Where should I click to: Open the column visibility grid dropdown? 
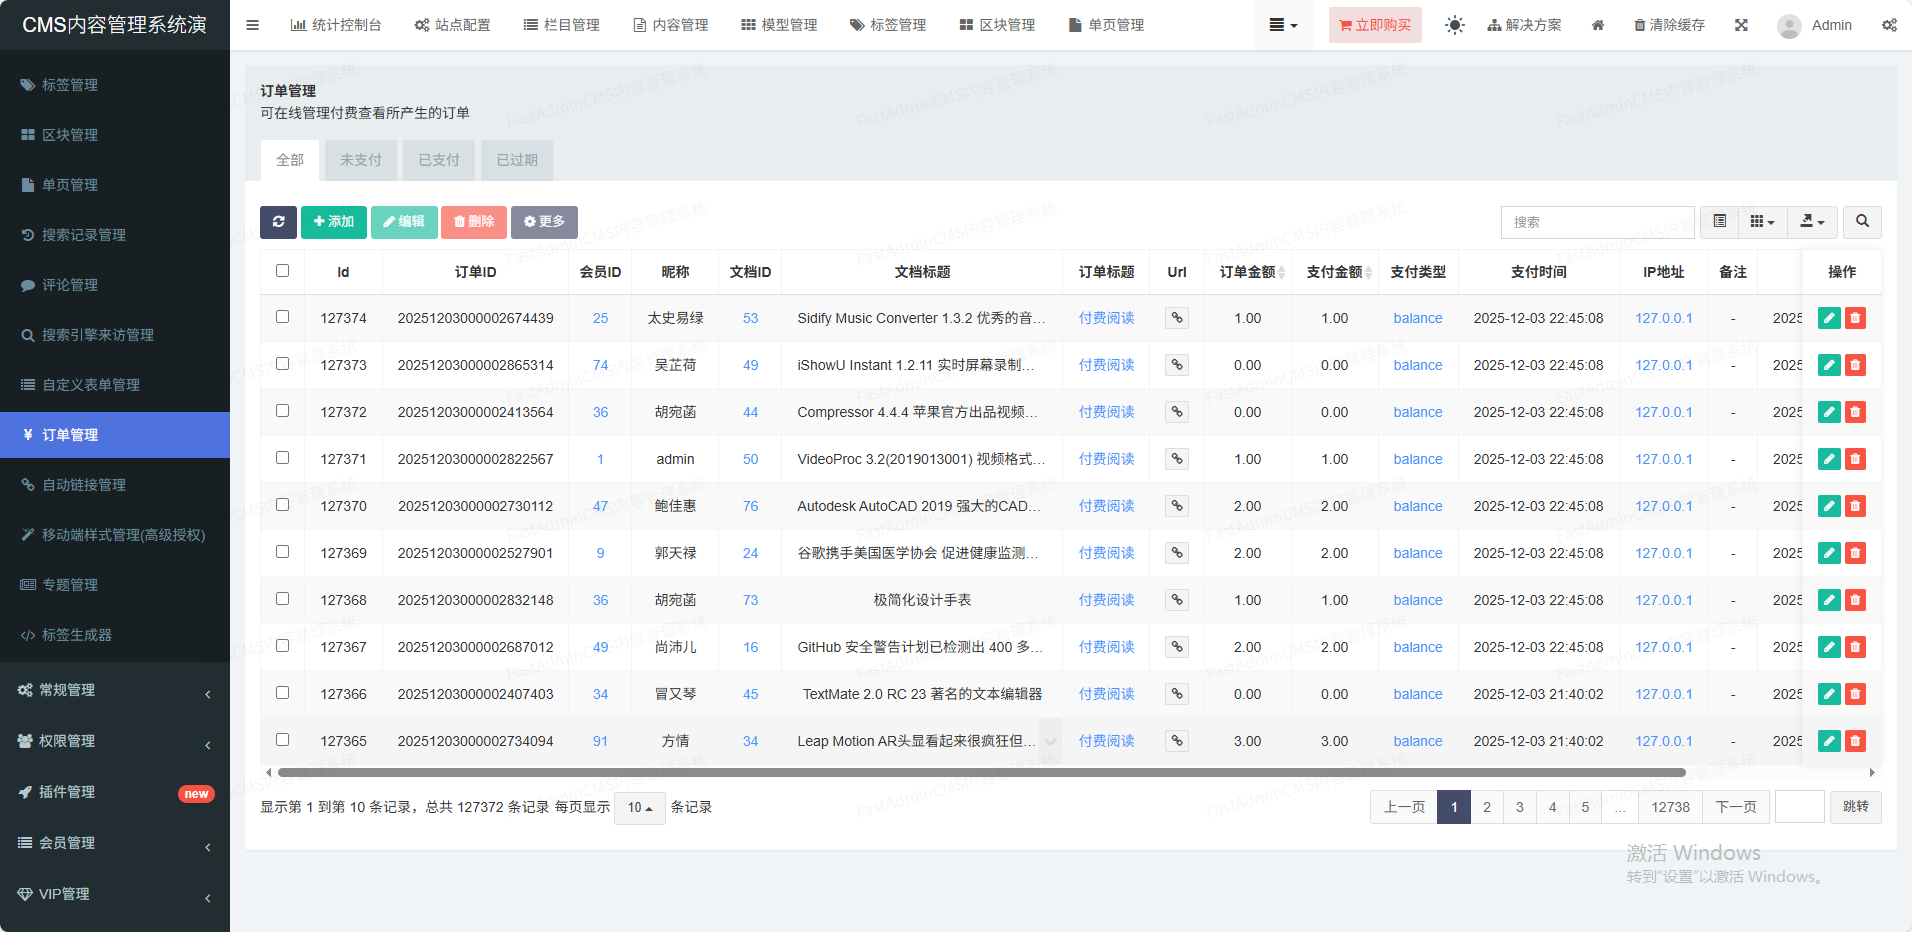(x=1762, y=222)
